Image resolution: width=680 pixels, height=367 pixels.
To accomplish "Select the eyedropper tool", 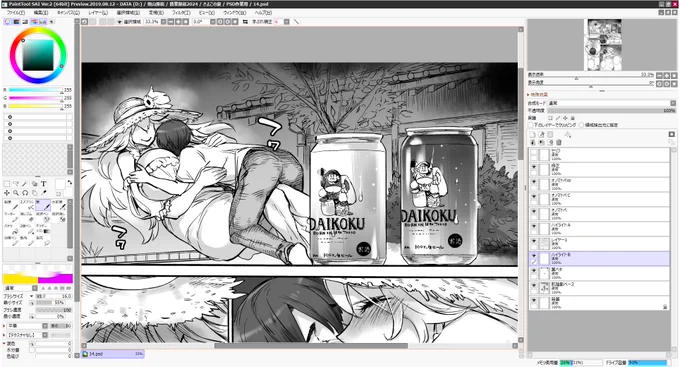I will tap(43, 193).
